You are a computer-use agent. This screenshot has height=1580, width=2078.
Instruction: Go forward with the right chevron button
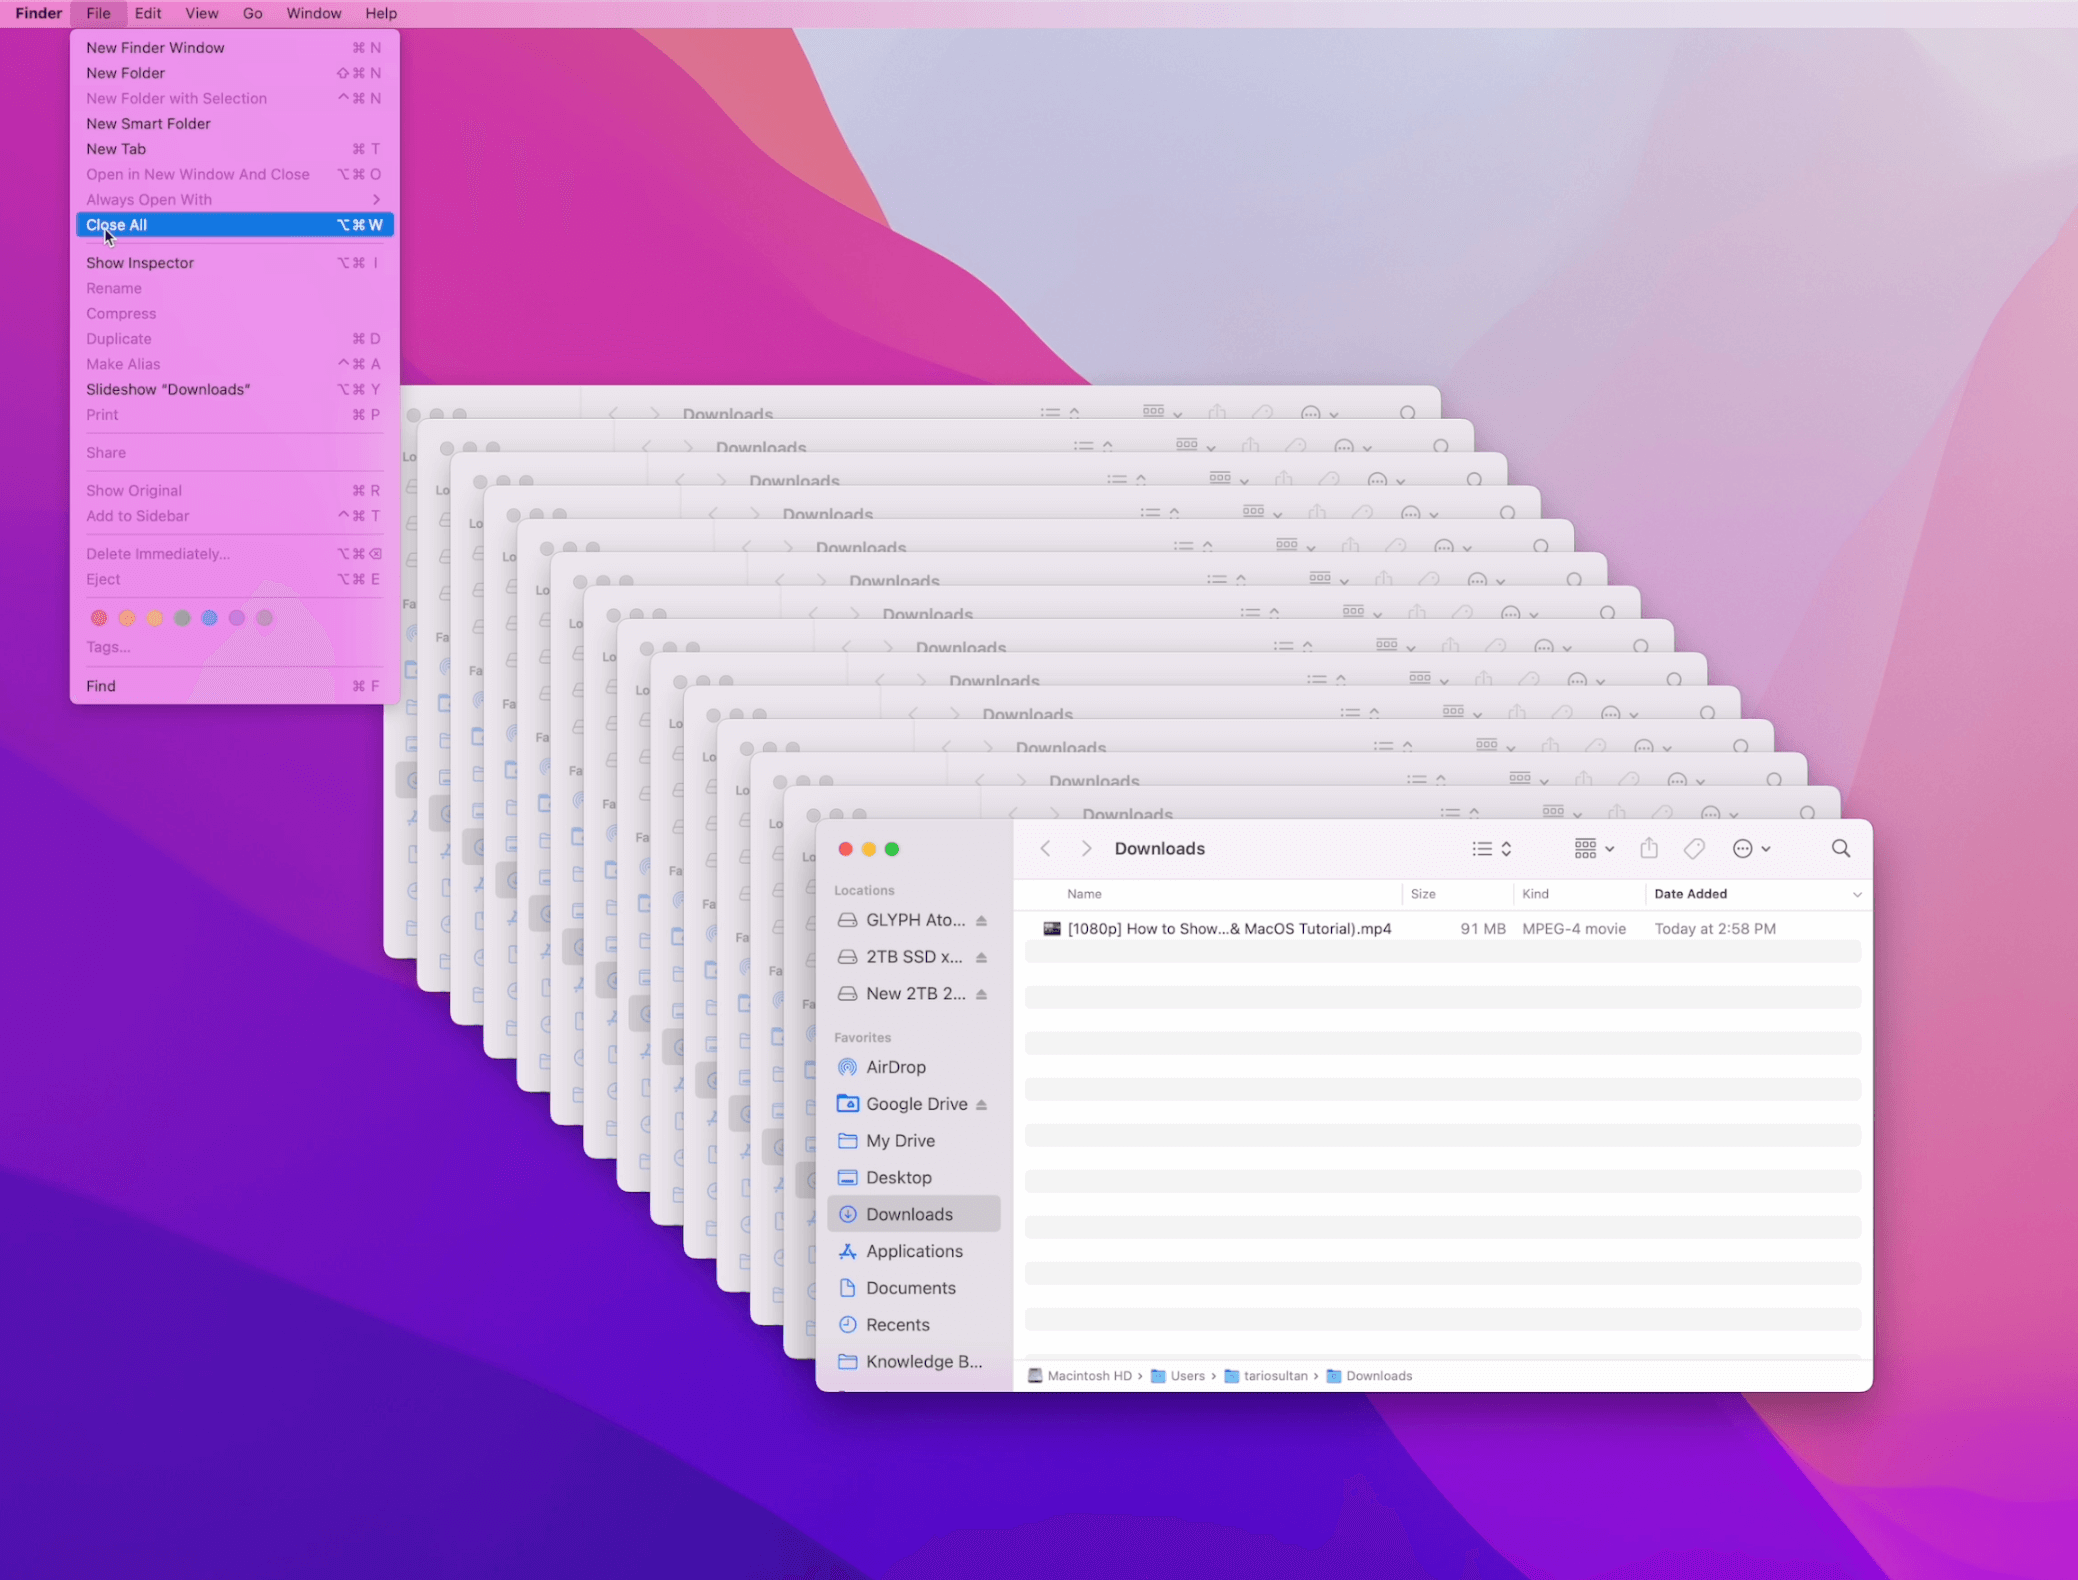coord(1086,848)
